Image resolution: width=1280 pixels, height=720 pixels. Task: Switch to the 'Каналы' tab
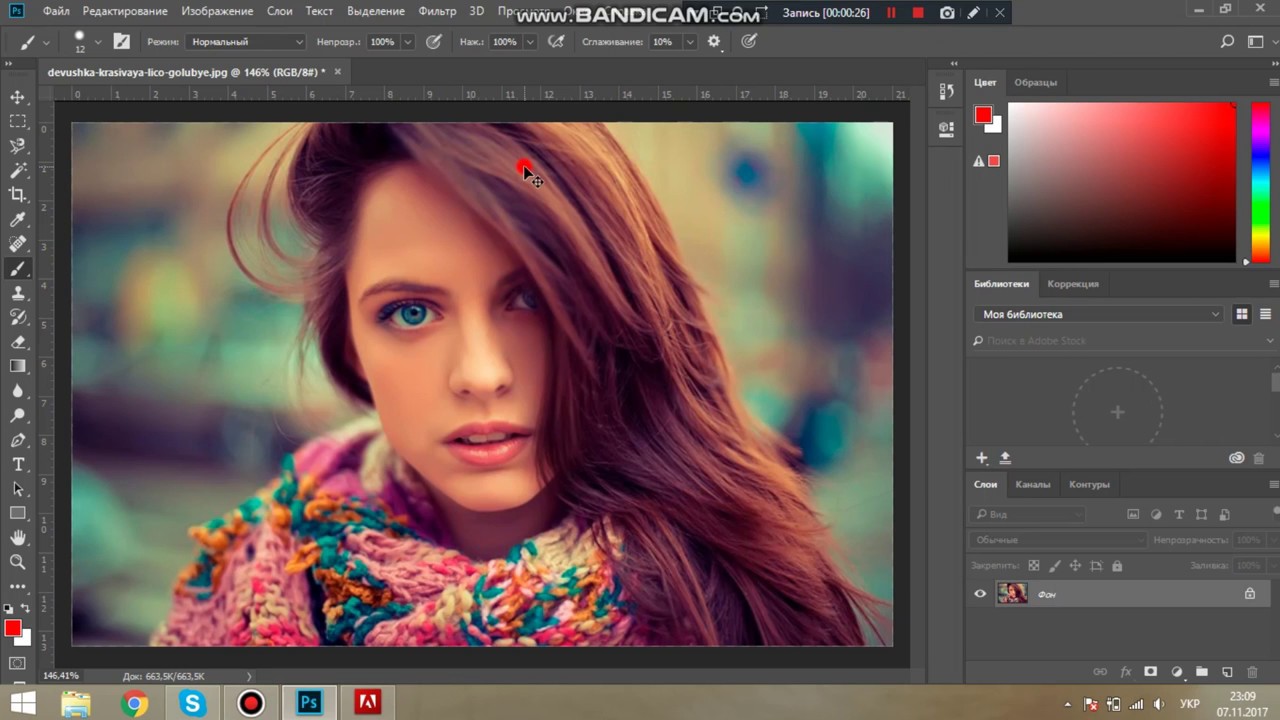pos(1033,484)
